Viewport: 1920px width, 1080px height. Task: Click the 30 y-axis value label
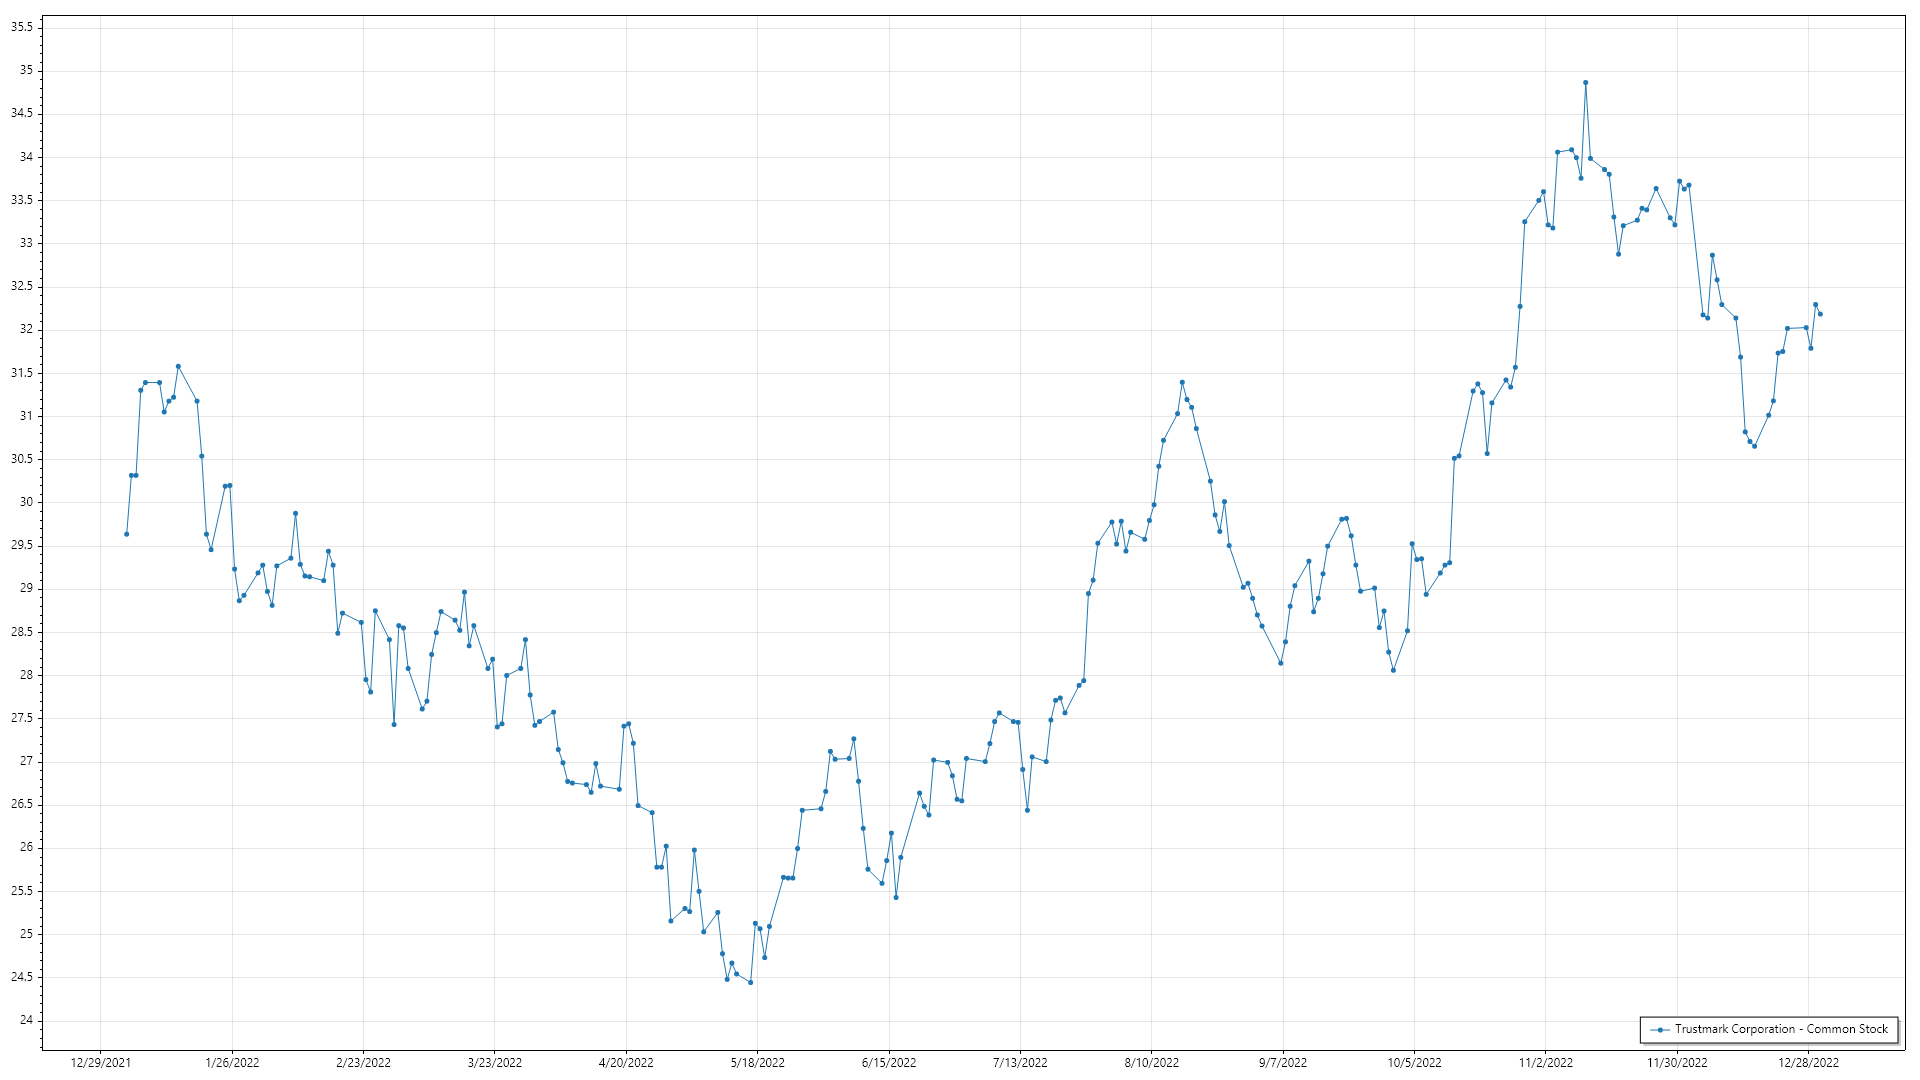pyautogui.click(x=26, y=503)
